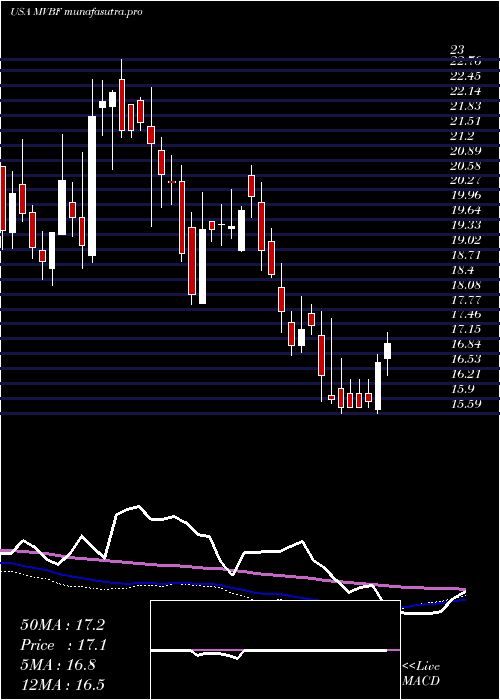Image resolution: width=500 pixels, height=700 pixels.
Task: Click the '12MA : 16.5' readout
Action: click(62, 685)
